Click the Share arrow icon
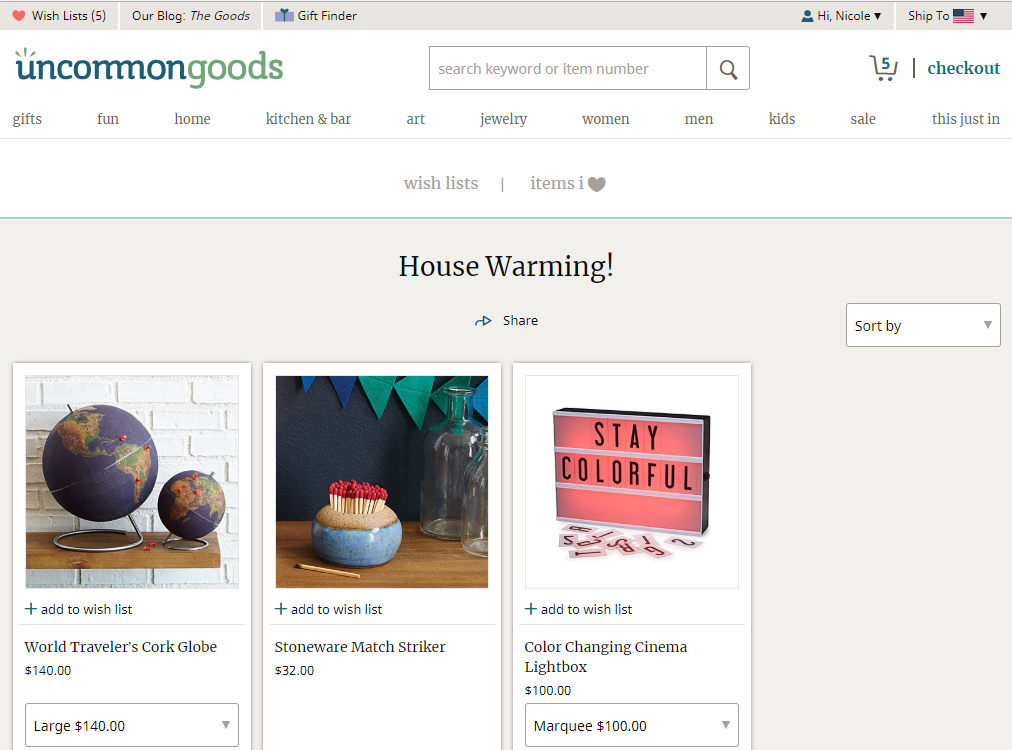Screen dimensions: 1012x750 pos(483,321)
